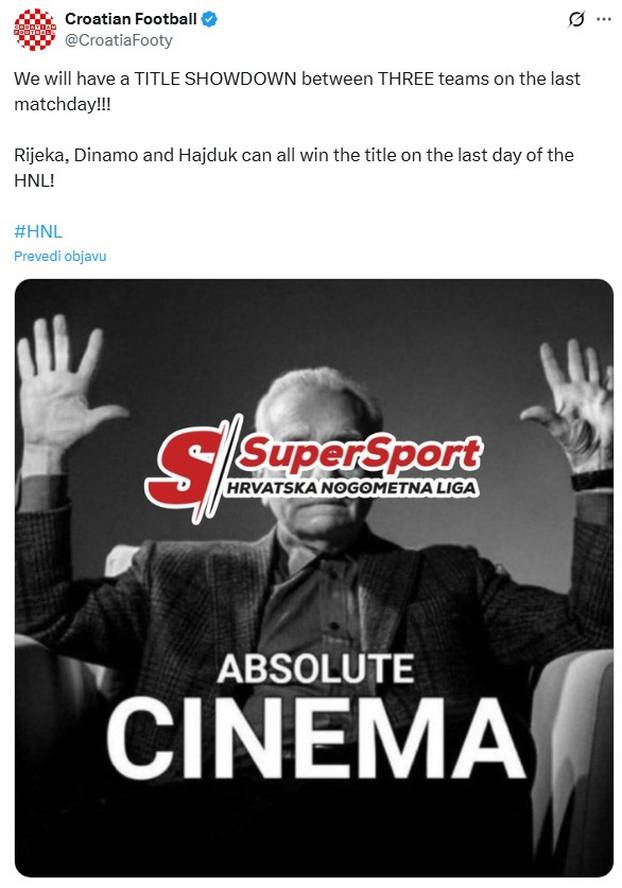Click the TITLE SHOWDOWN text in the tweet
Screen dimensions: 622x888
(215, 78)
